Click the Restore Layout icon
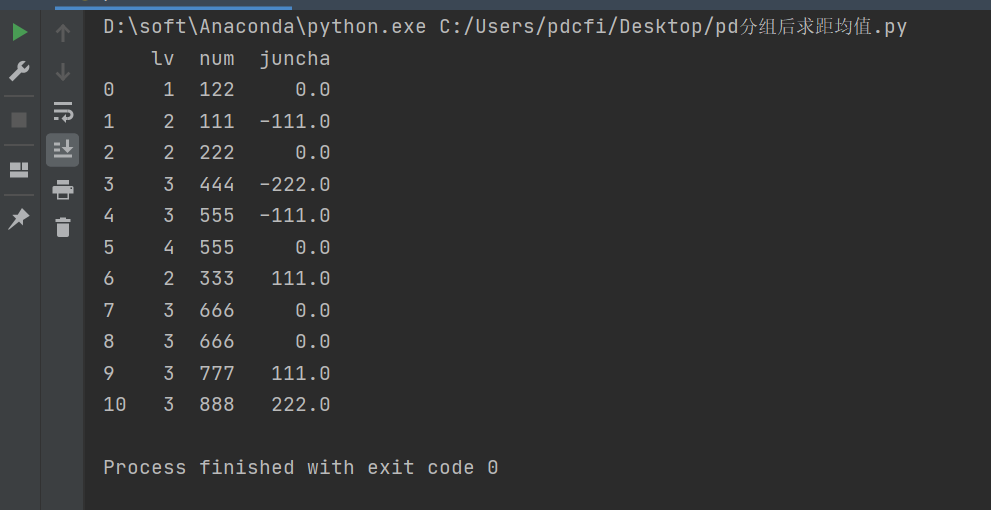991x510 pixels. [19, 169]
